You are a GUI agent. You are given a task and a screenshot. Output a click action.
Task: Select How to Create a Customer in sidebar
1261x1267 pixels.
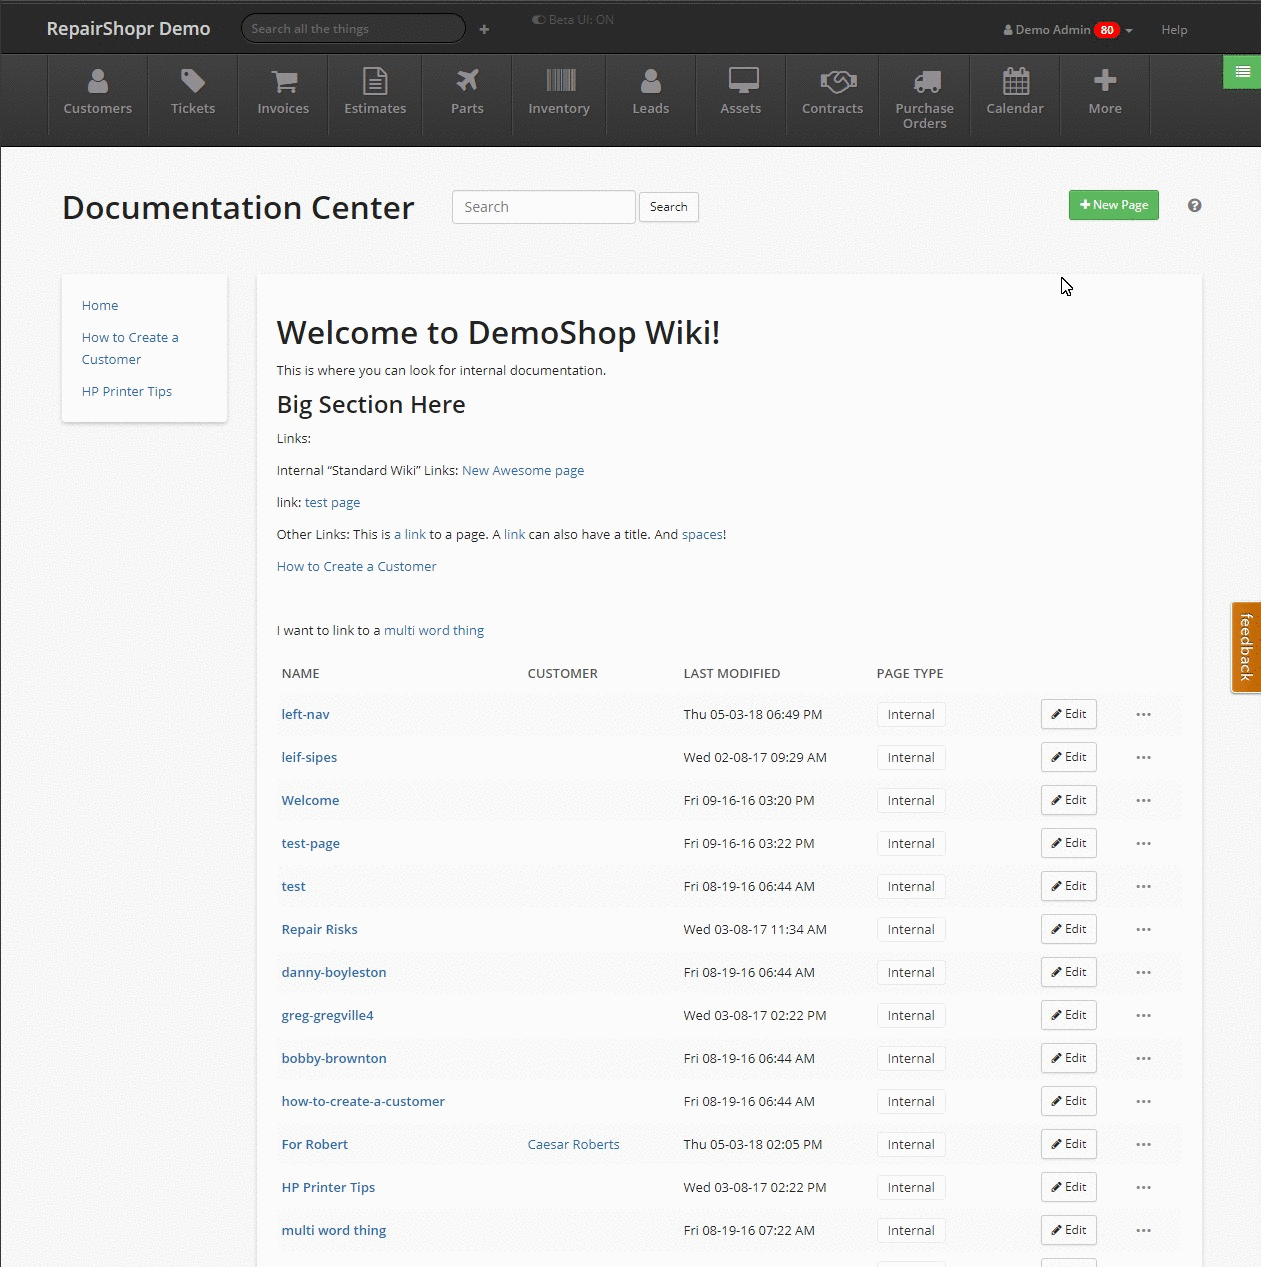130,348
